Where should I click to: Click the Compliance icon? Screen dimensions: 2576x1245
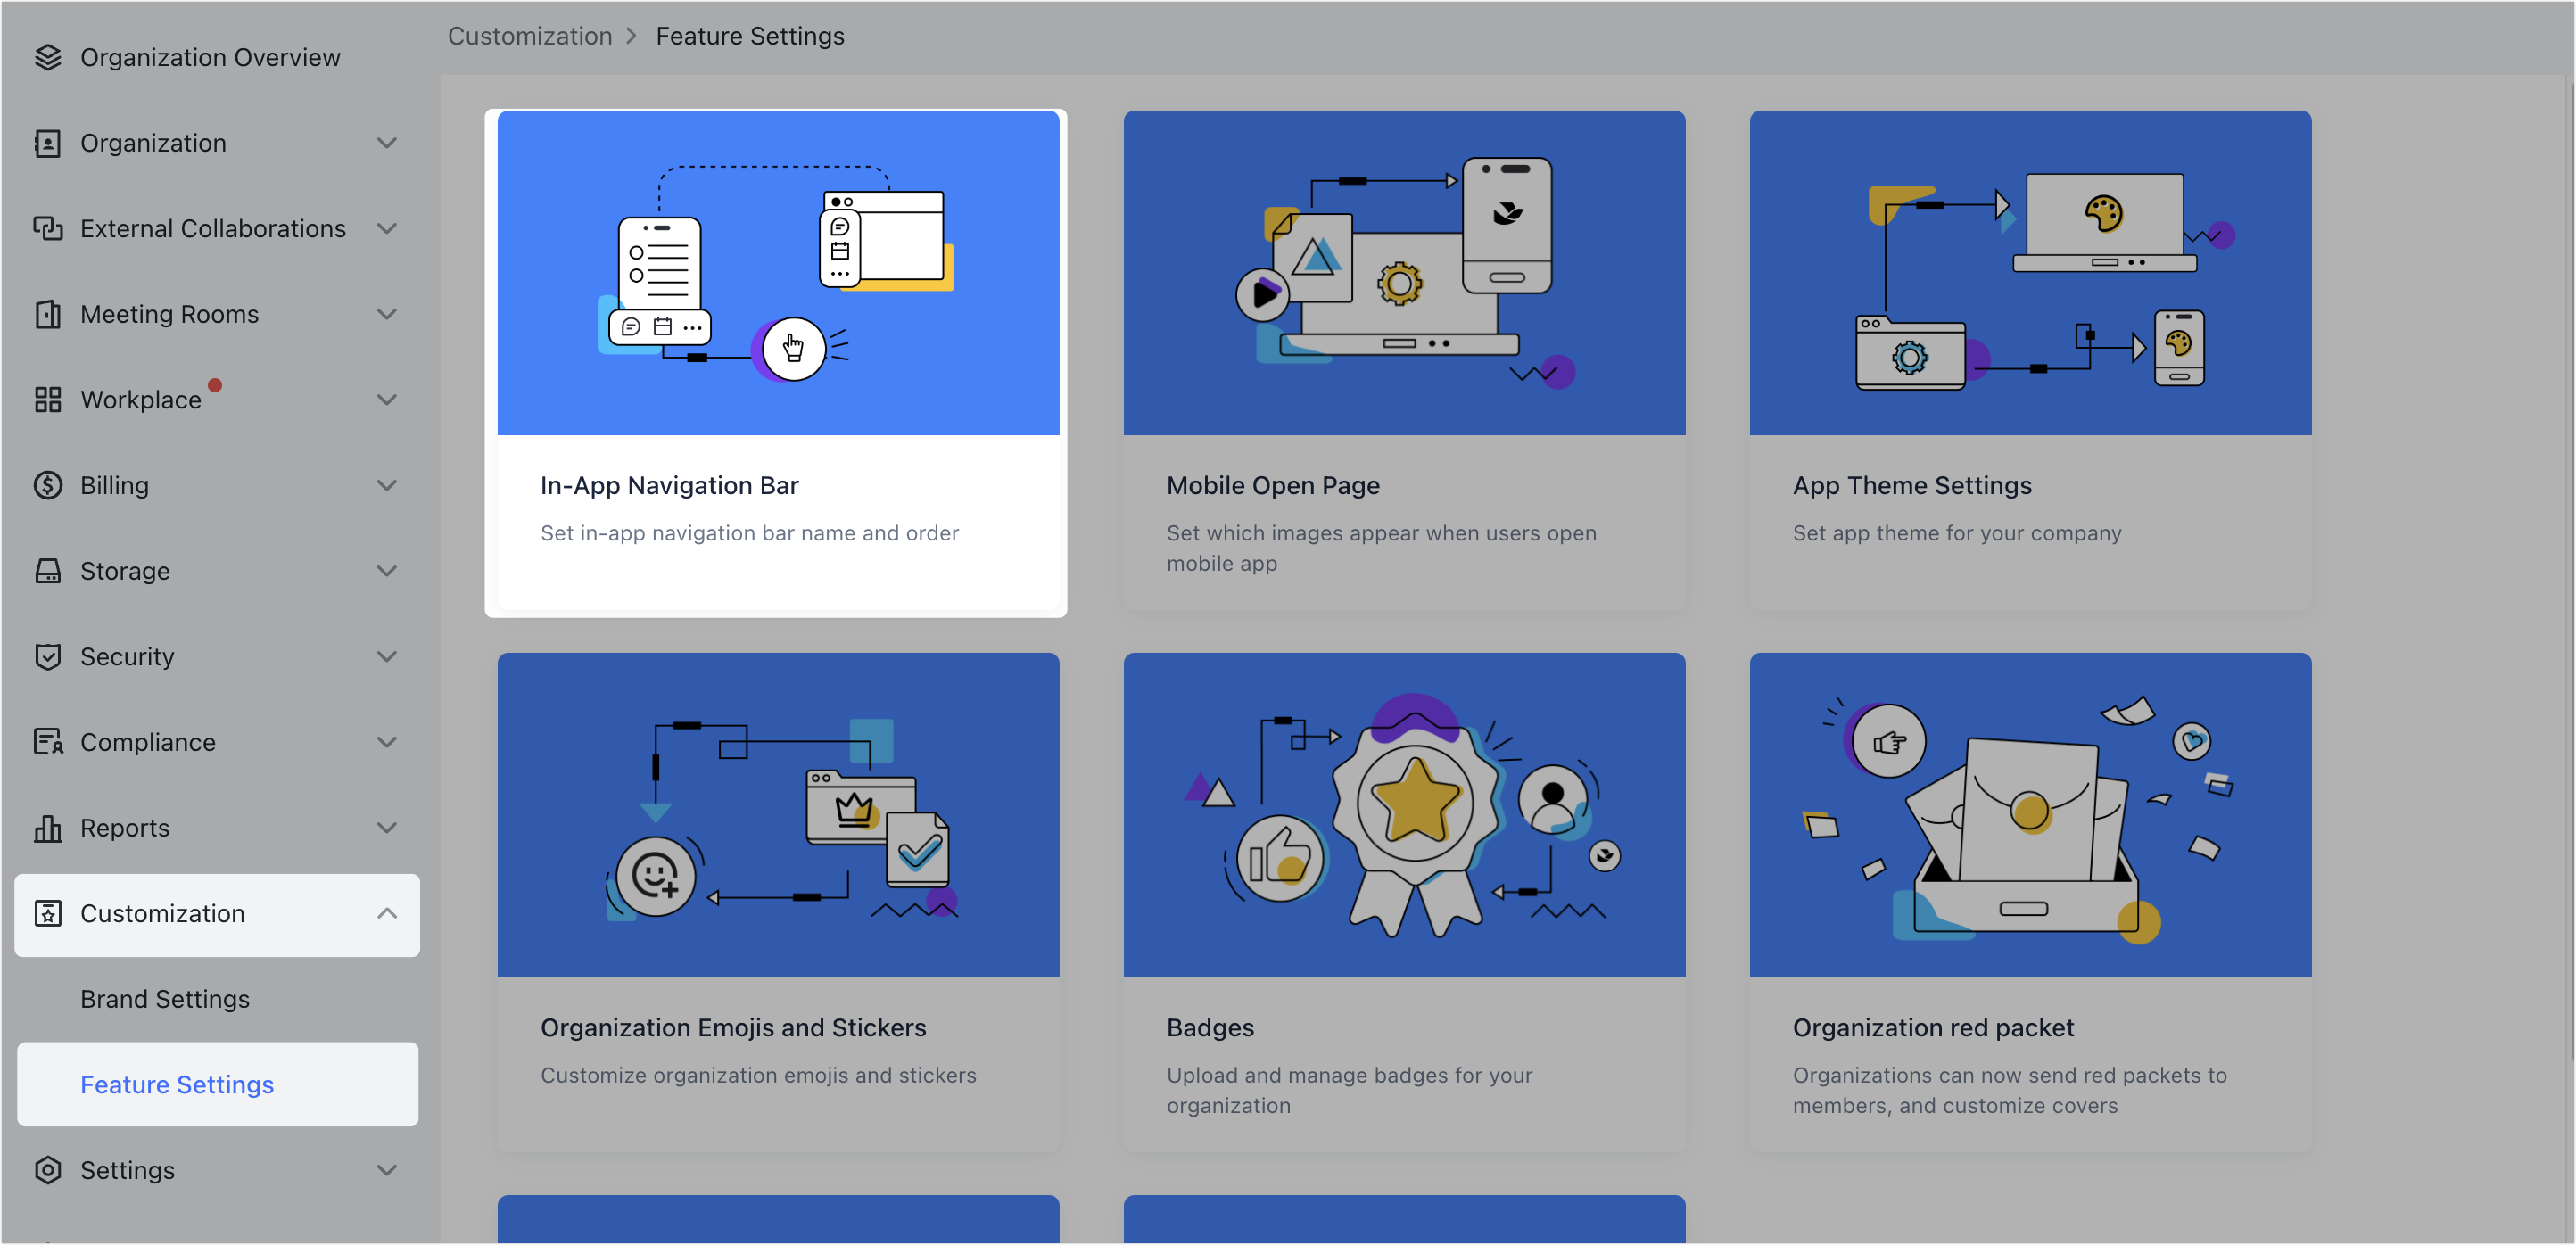coord(47,742)
